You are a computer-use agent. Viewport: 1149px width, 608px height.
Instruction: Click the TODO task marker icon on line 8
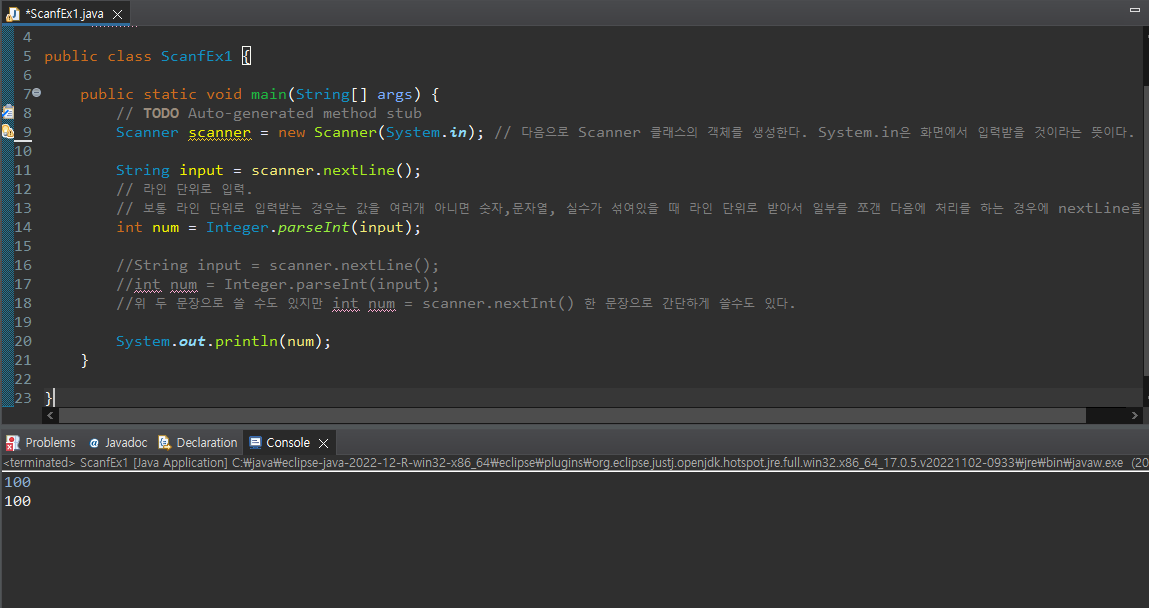coord(6,113)
